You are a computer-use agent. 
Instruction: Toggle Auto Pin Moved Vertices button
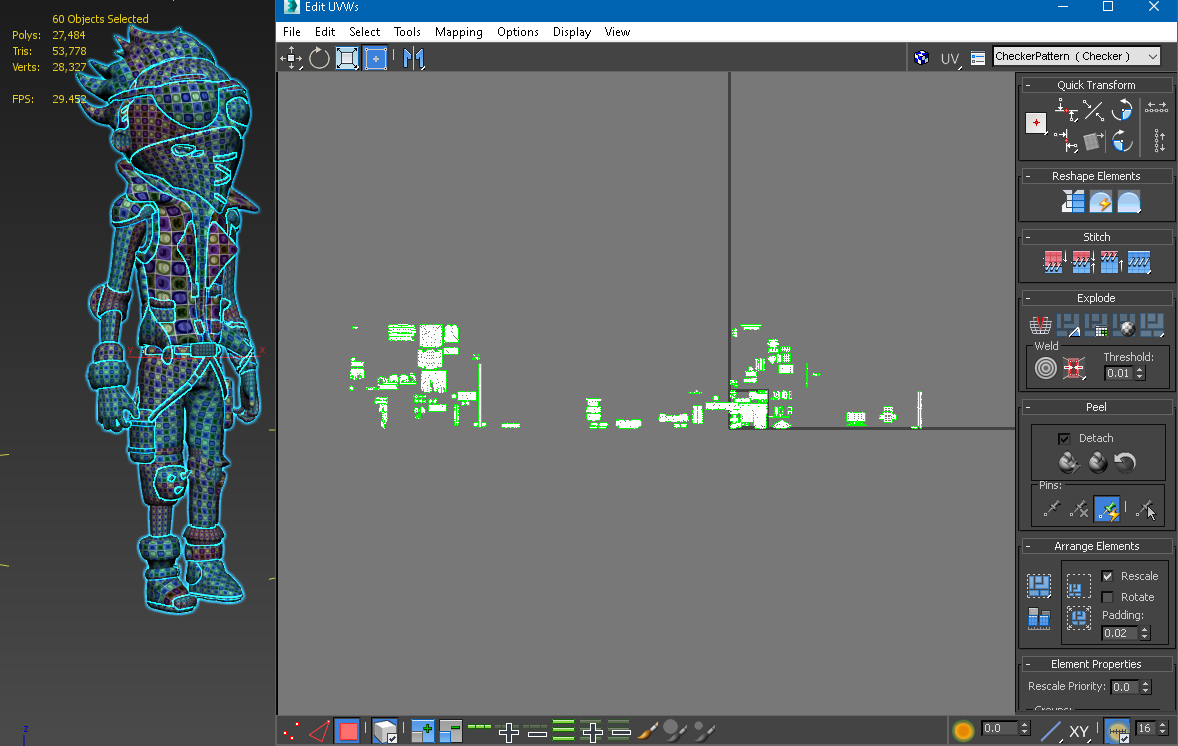[x=1107, y=509]
